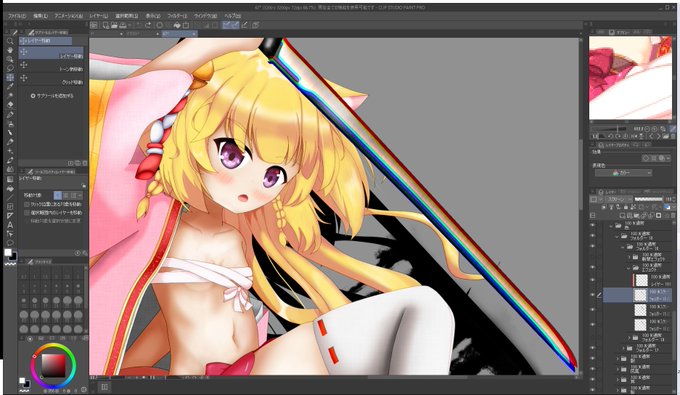The width and height of the screenshot is (680, 395).
Task: Open the 表現色 カラー dropdown
Action: pos(623,173)
